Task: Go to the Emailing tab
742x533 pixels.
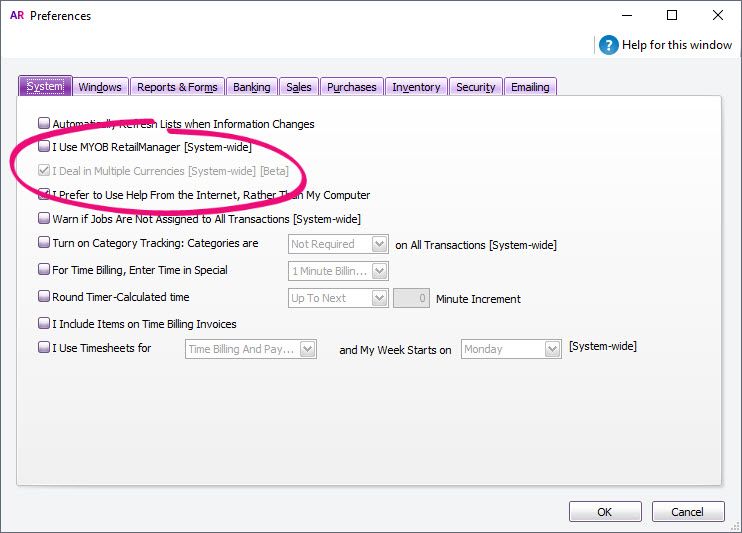Action: pos(530,87)
